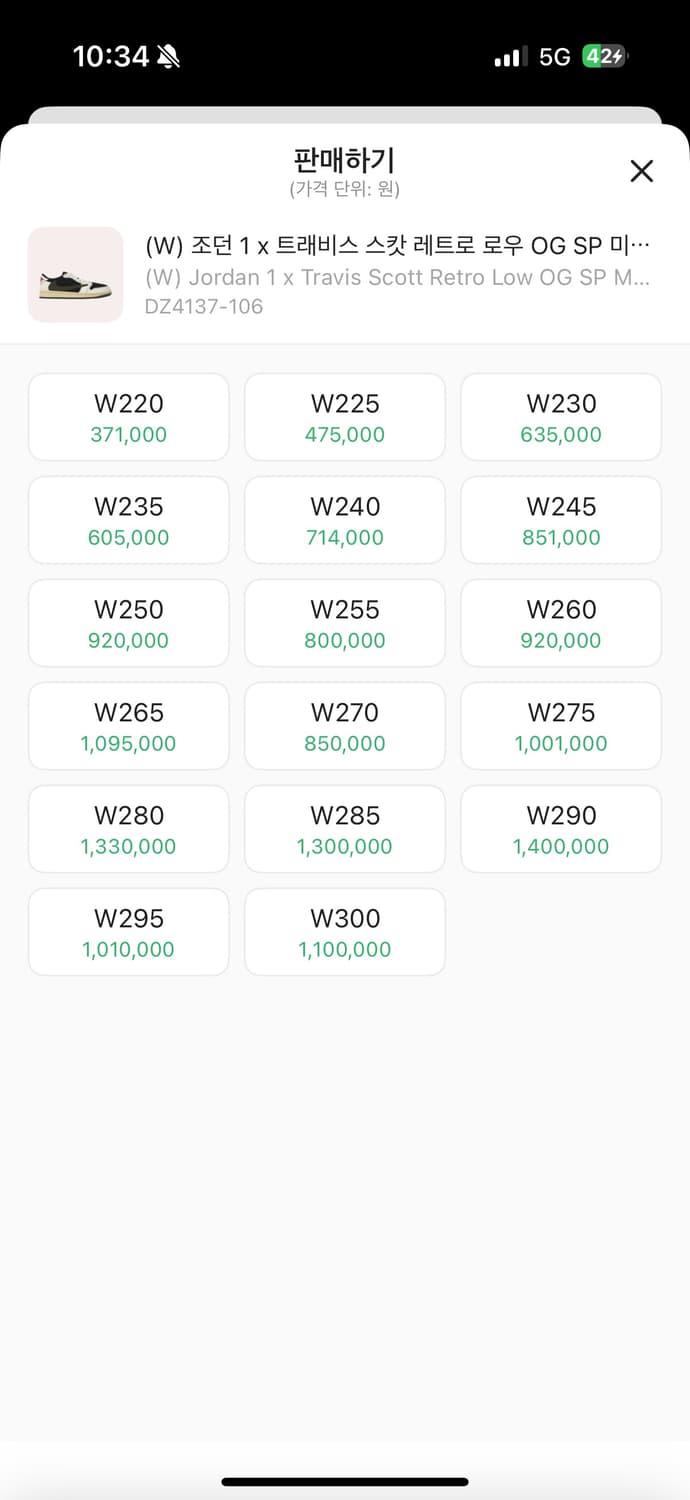Select size W280 priced 1,330,000
Image resolution: width=690 pixels, height=1500 pixels.
[x=129, y=829]
